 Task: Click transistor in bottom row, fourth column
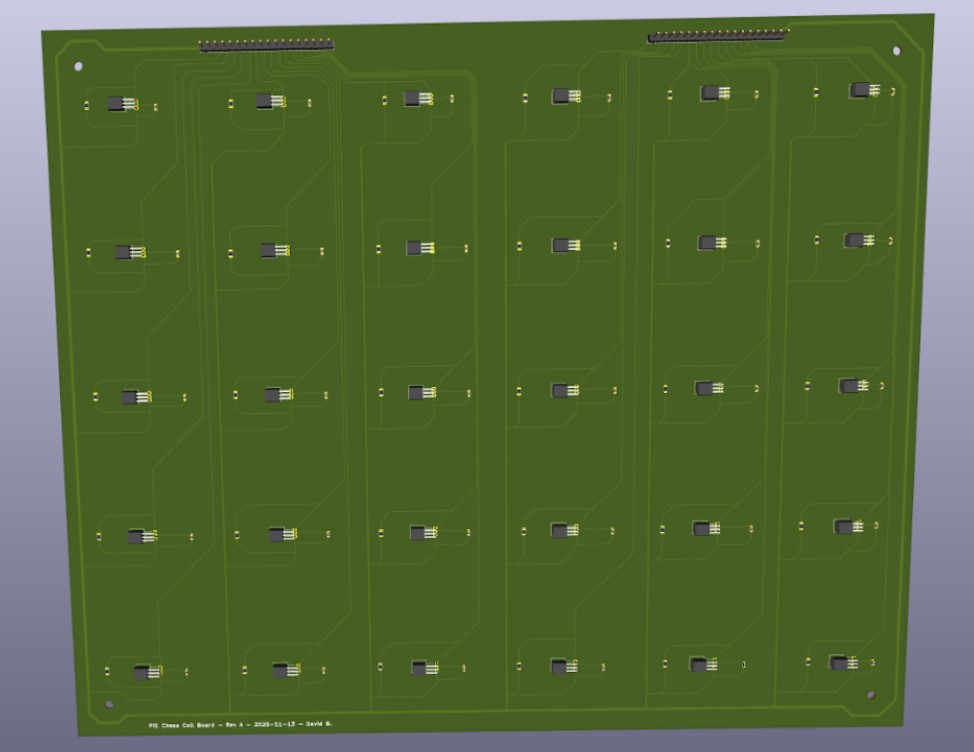pos(562,666)
